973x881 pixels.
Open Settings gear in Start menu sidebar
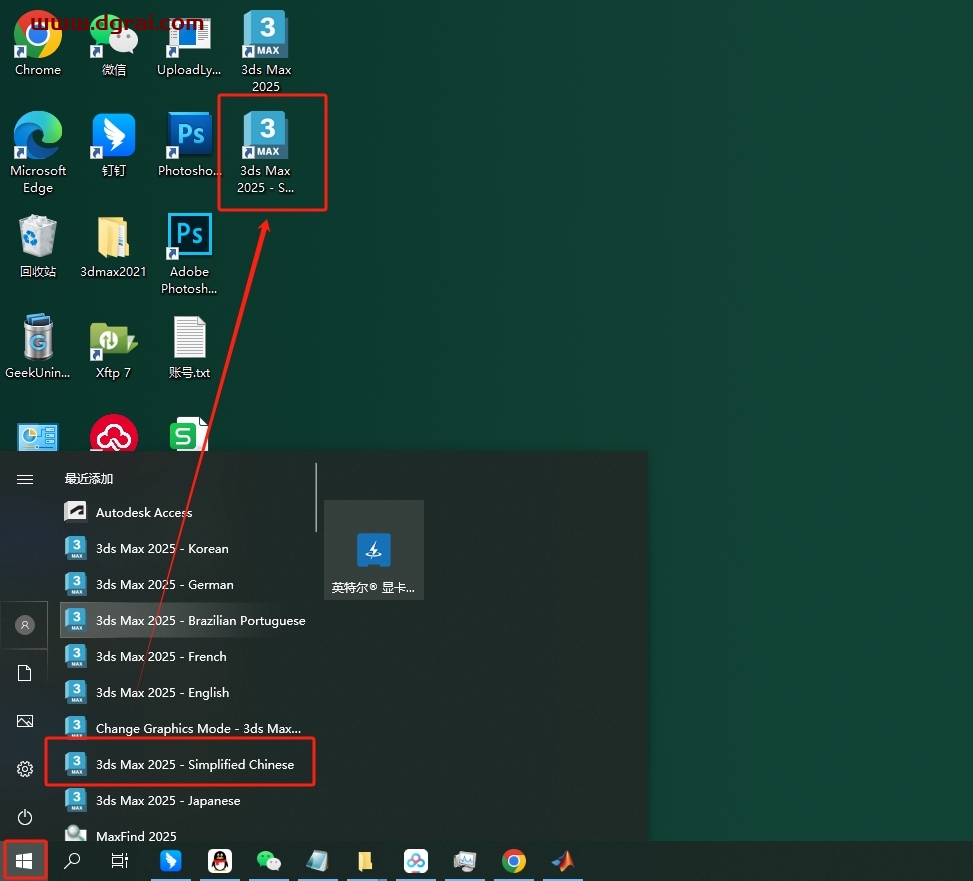click(25, 769)
